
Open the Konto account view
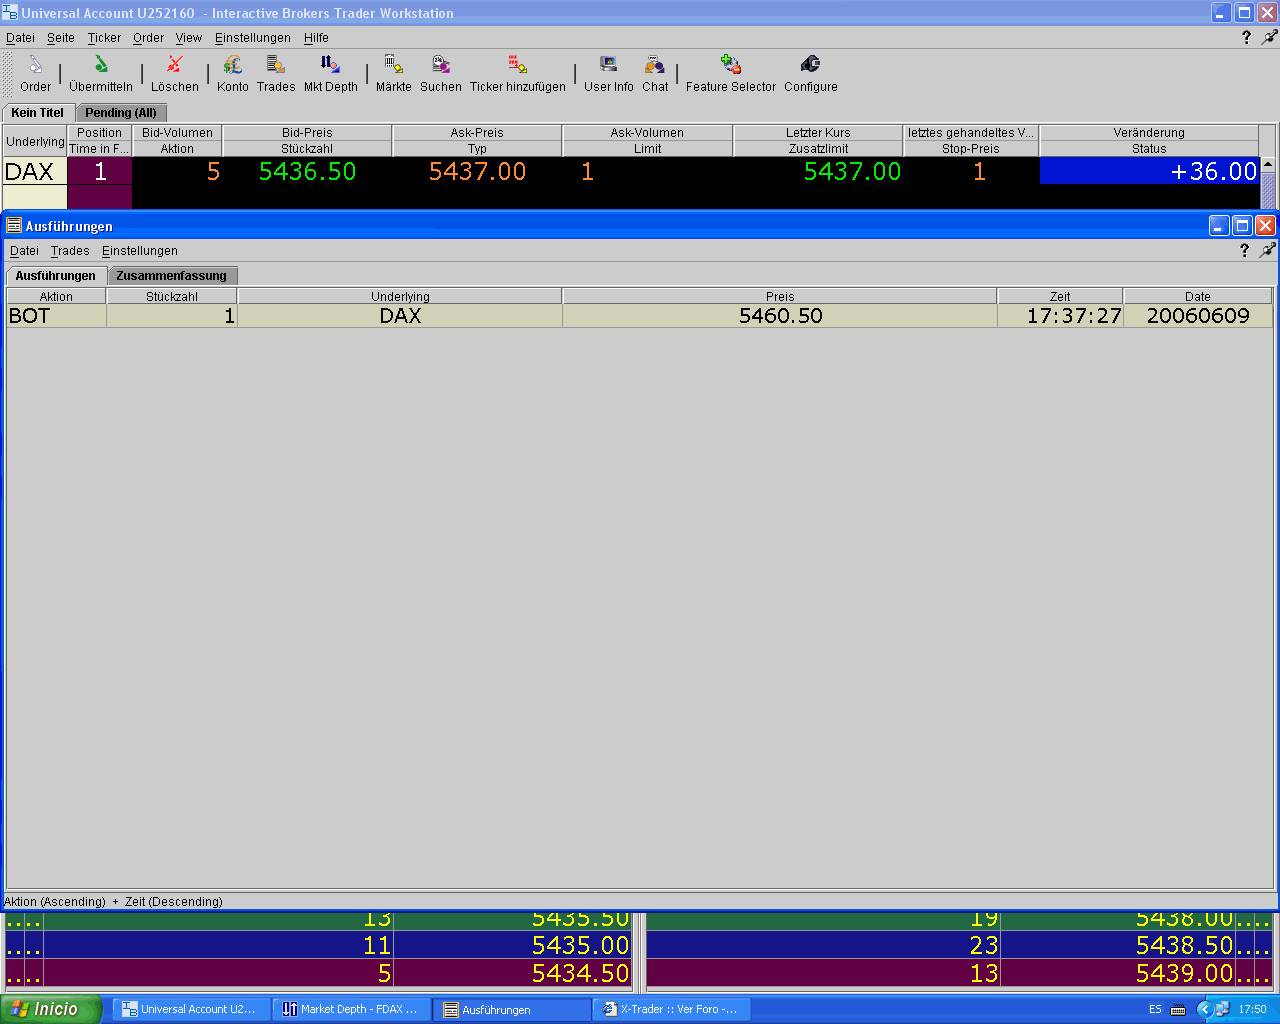233,74
